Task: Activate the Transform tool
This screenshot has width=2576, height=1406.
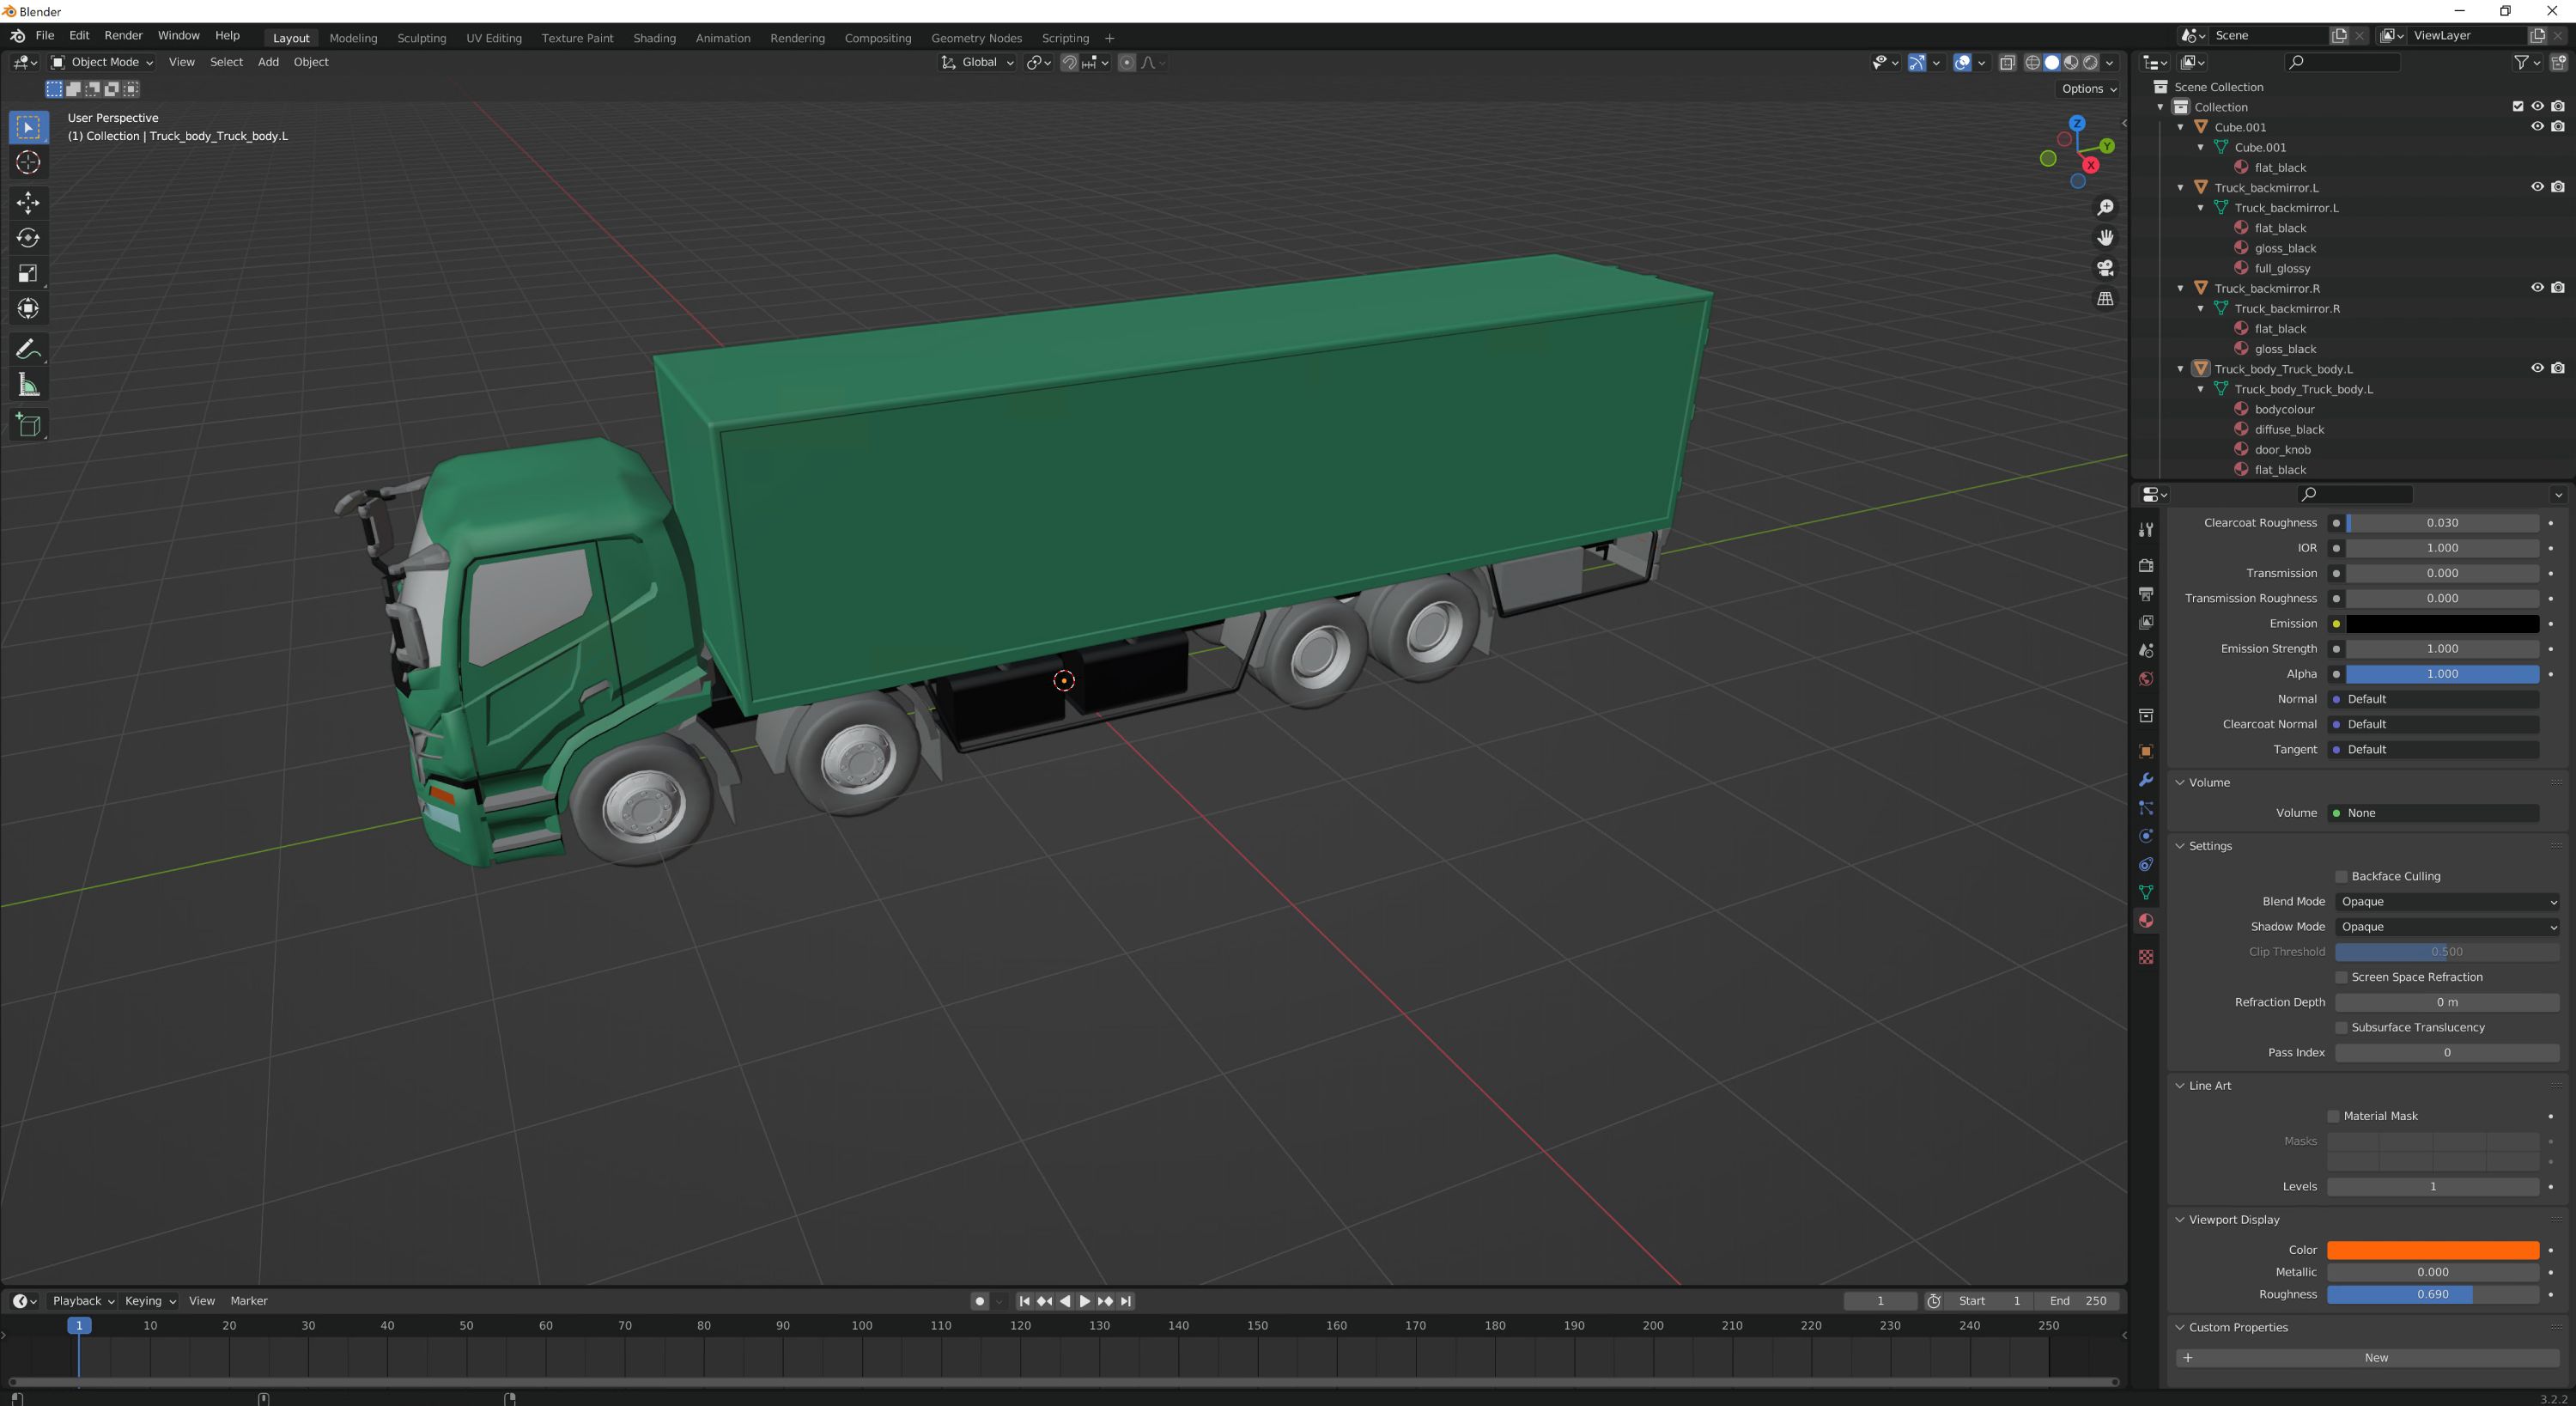Action: tap(28, 308)
